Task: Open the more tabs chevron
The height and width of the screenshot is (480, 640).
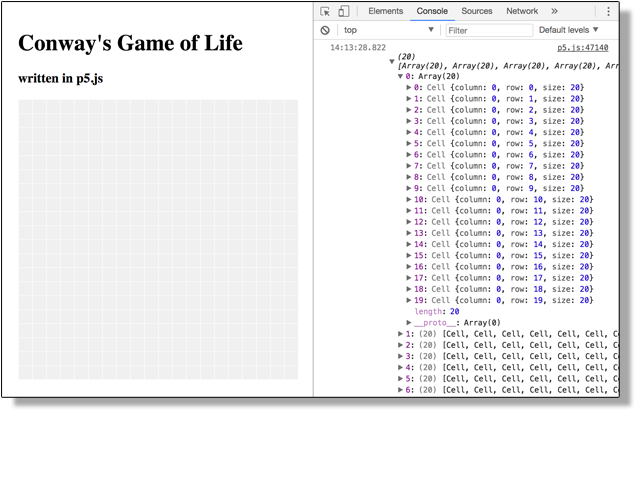Action: pos(554,11)
